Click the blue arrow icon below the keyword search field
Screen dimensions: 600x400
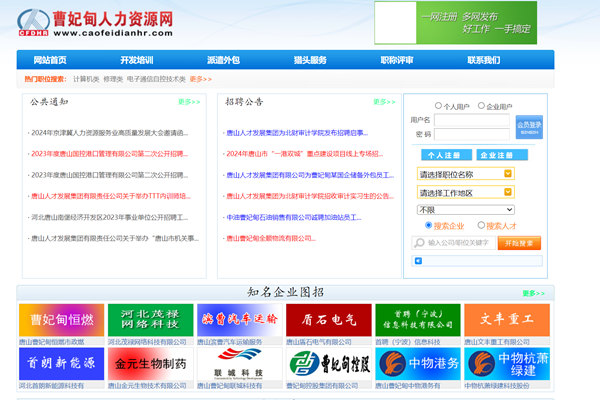point(418,261)
